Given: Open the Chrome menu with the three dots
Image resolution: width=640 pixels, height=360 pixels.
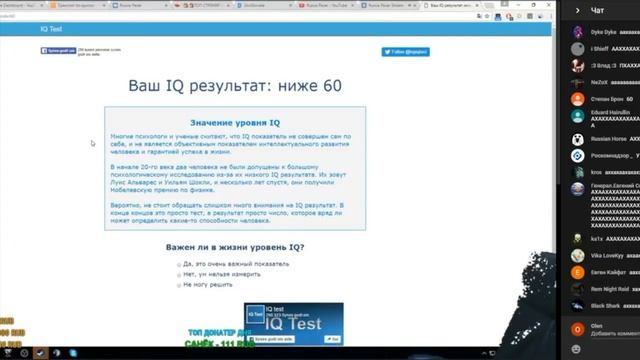Looking at the screenshot, I should (551, 16).
